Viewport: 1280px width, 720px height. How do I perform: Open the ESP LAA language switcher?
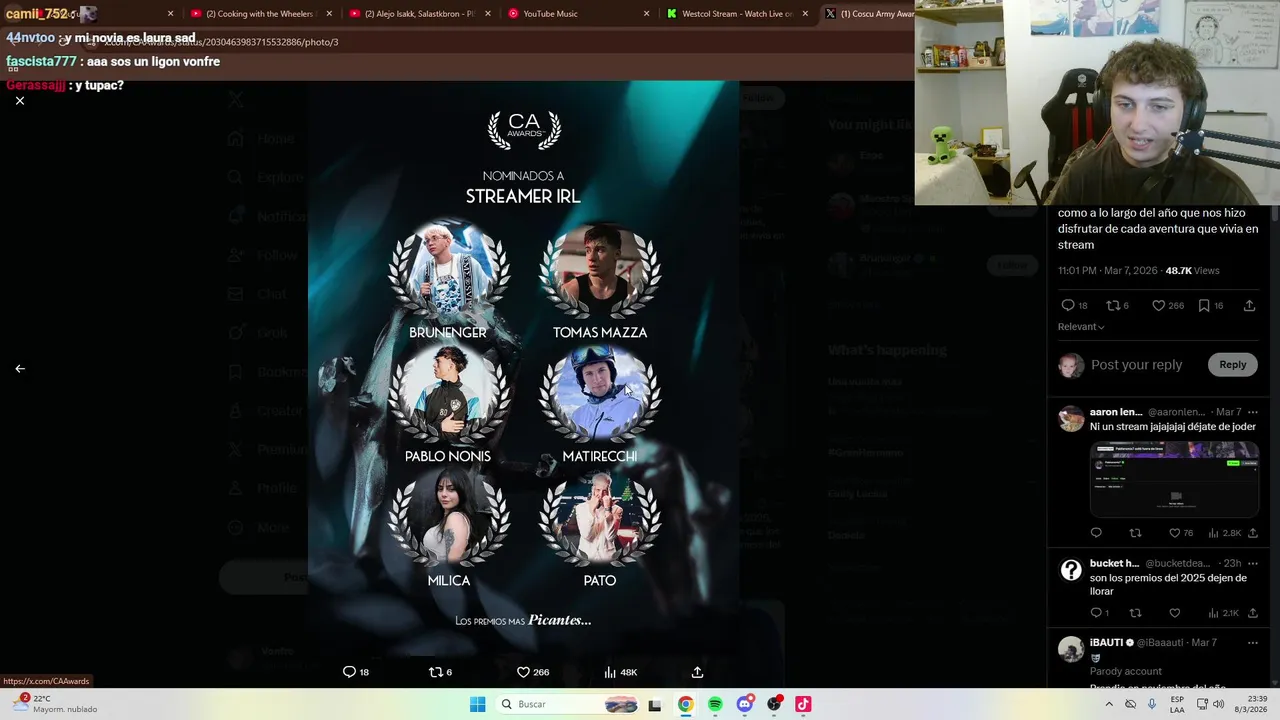pyautogui.click(x=1178, y=704)
